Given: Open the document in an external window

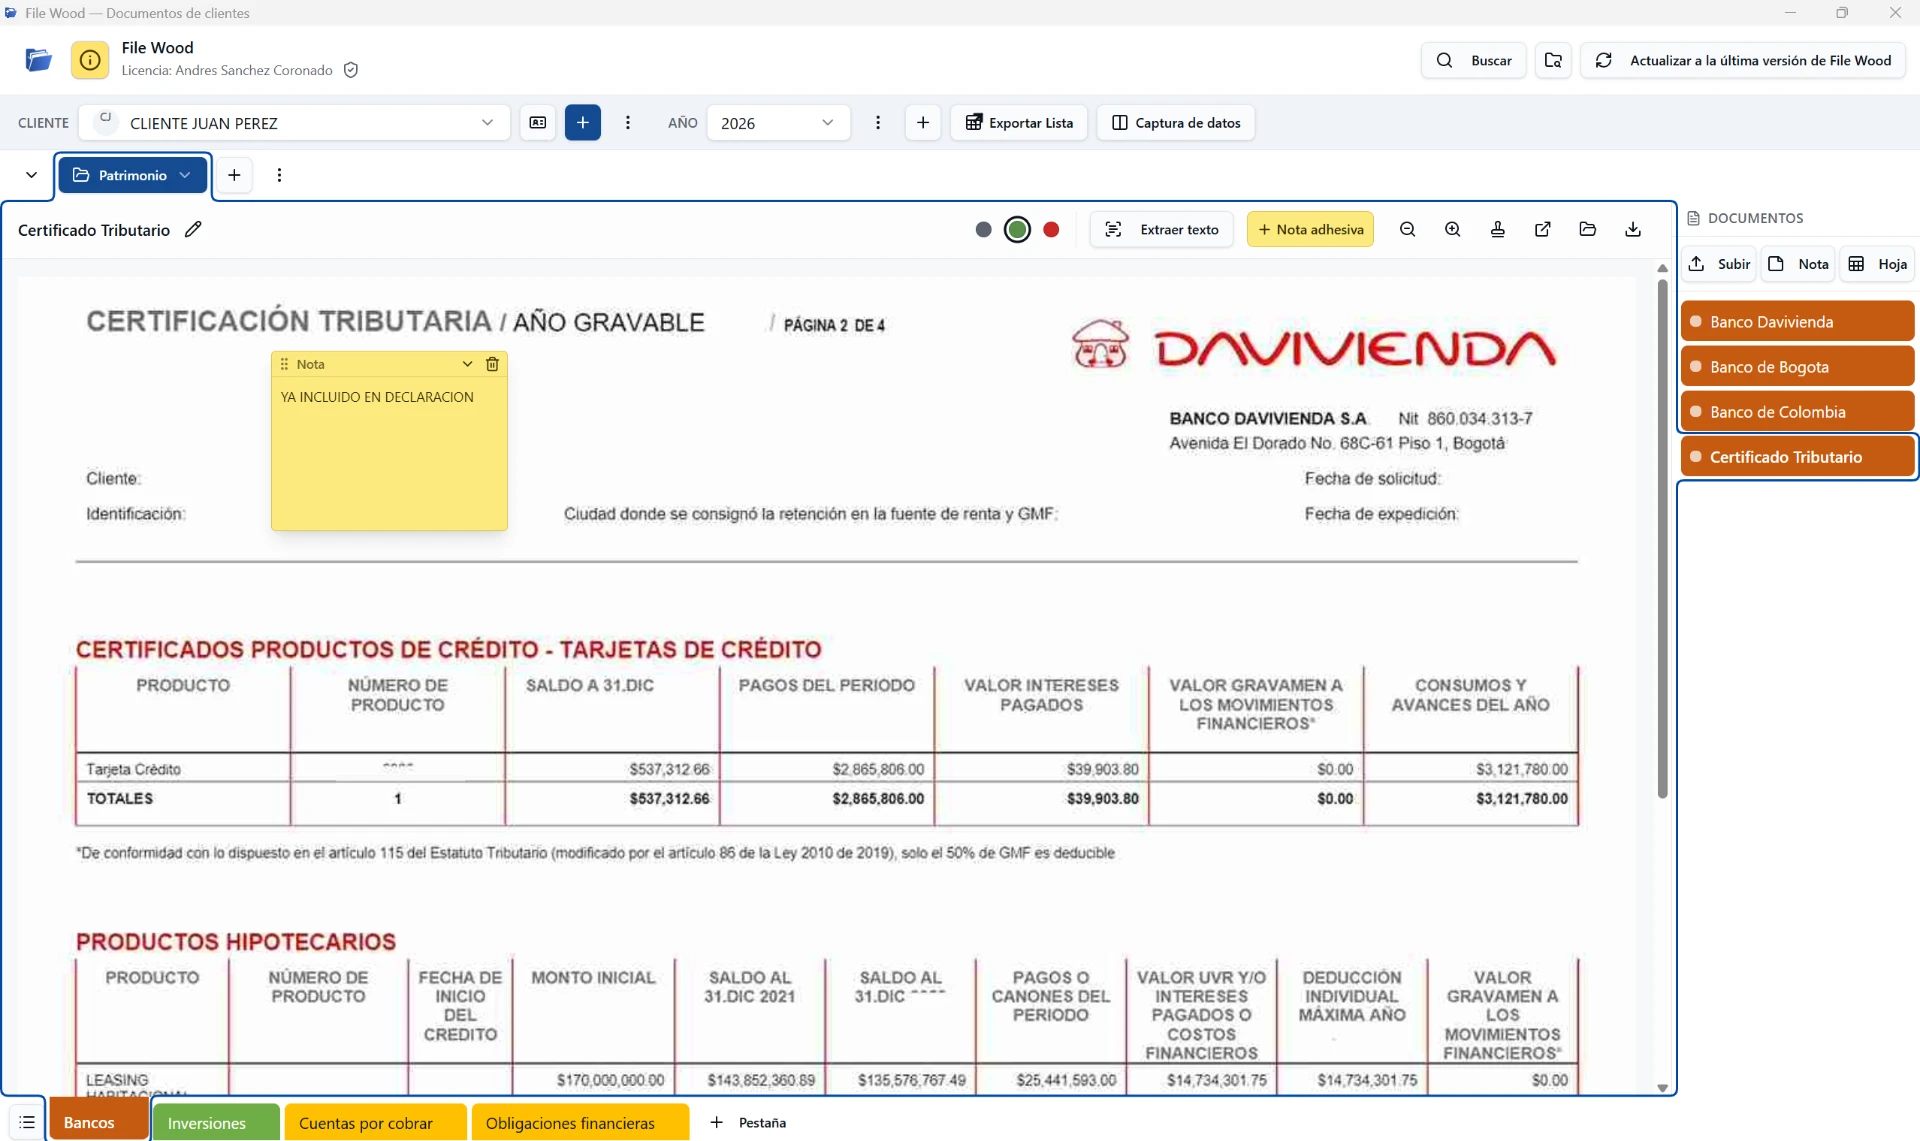Looking at the screenshot, I should coord(1542,229).
